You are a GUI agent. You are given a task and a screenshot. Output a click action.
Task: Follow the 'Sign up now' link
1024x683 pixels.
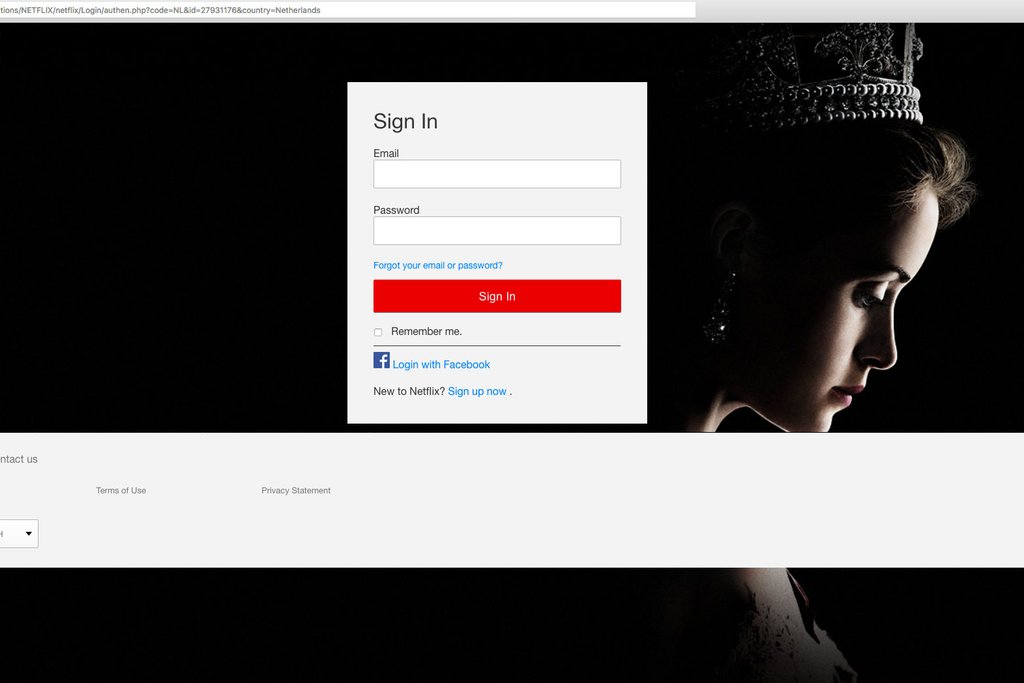(x=477, y=392)
